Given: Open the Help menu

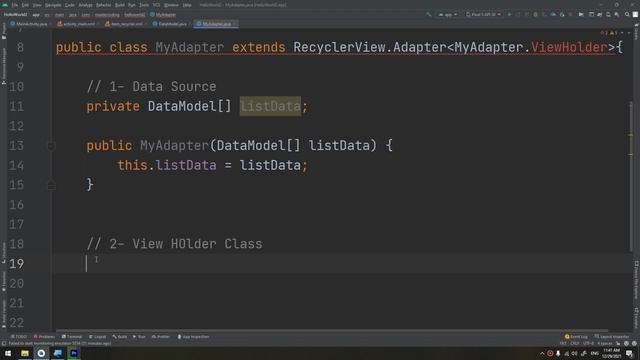Looking at the screenshot, I should tap(187, 5).
